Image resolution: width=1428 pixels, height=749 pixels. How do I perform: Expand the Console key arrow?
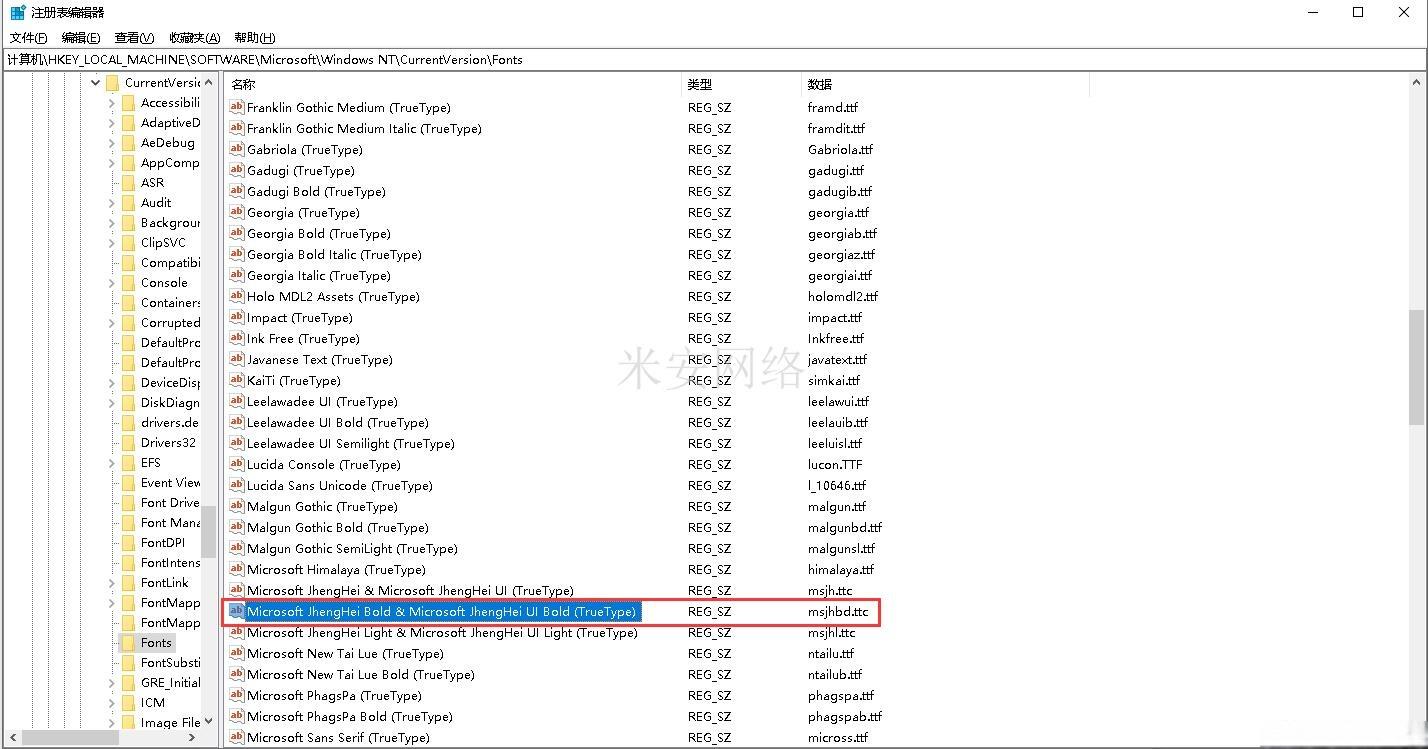(x=111, y=283)
